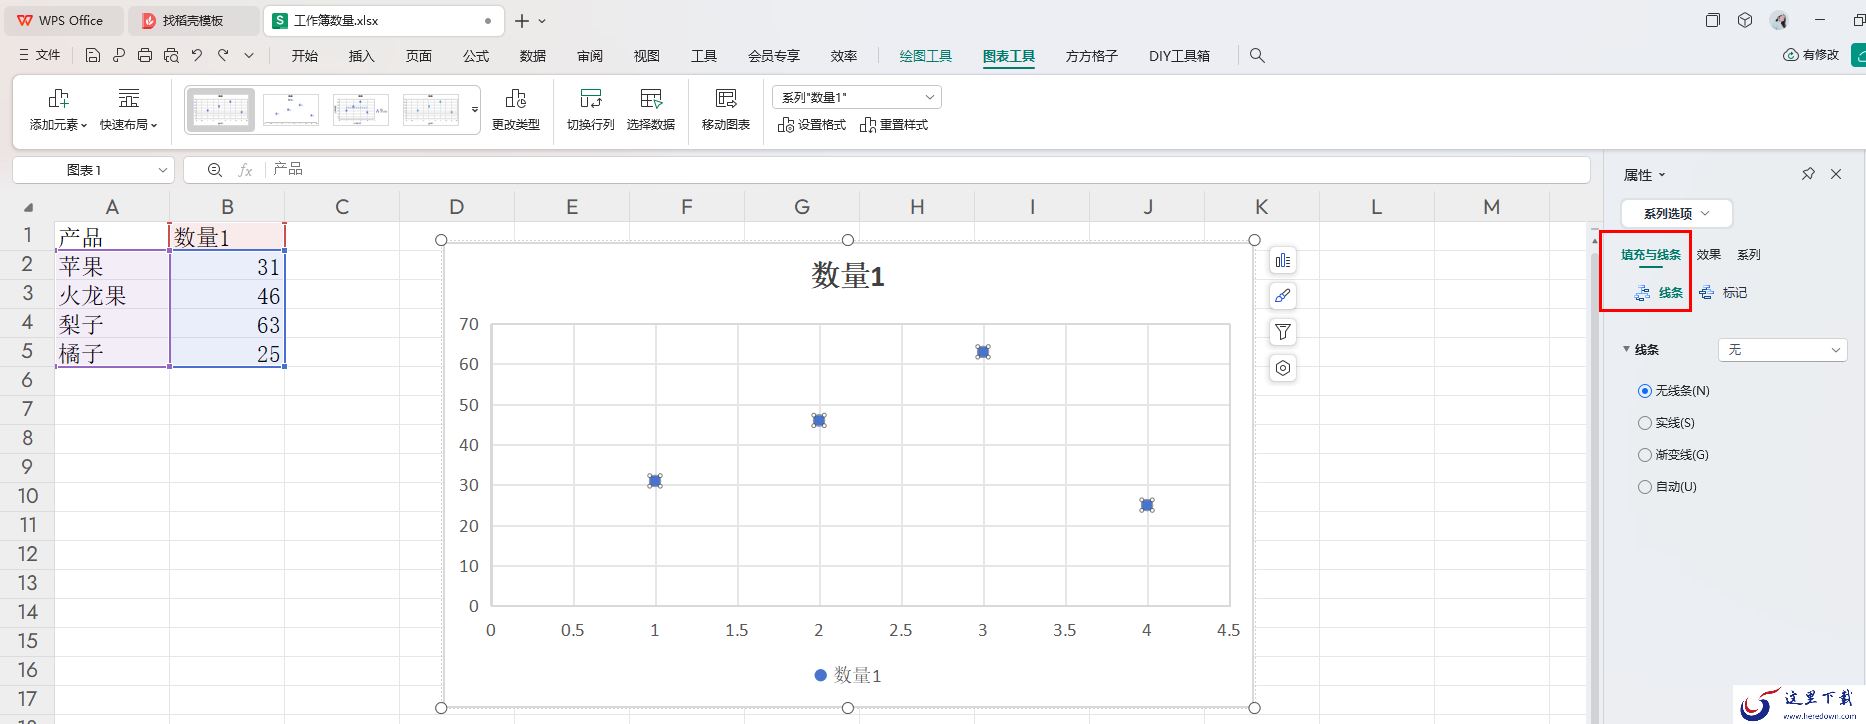
Task: Switch to the 找稻壳模板 tab
Action: (x=193, y=20)
